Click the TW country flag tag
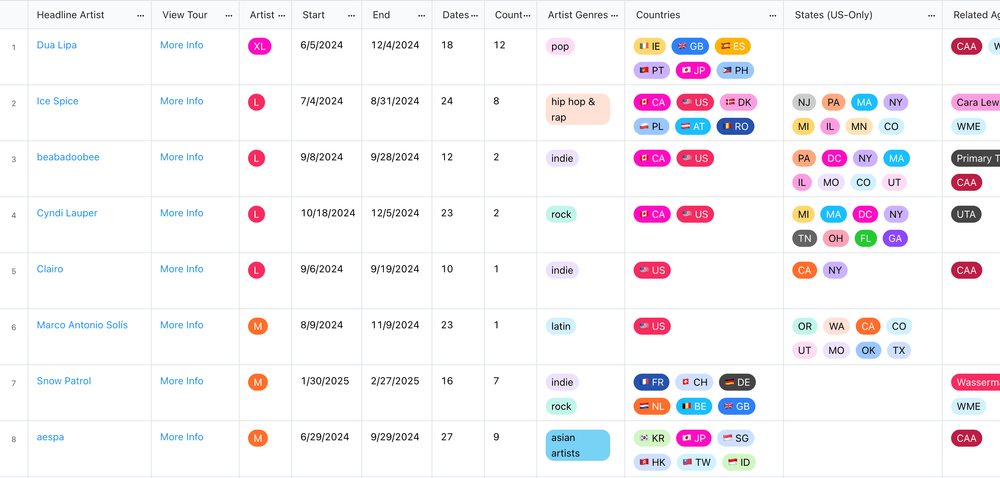Viewport: 1000px width, 478px height. [x=696, y=463]
